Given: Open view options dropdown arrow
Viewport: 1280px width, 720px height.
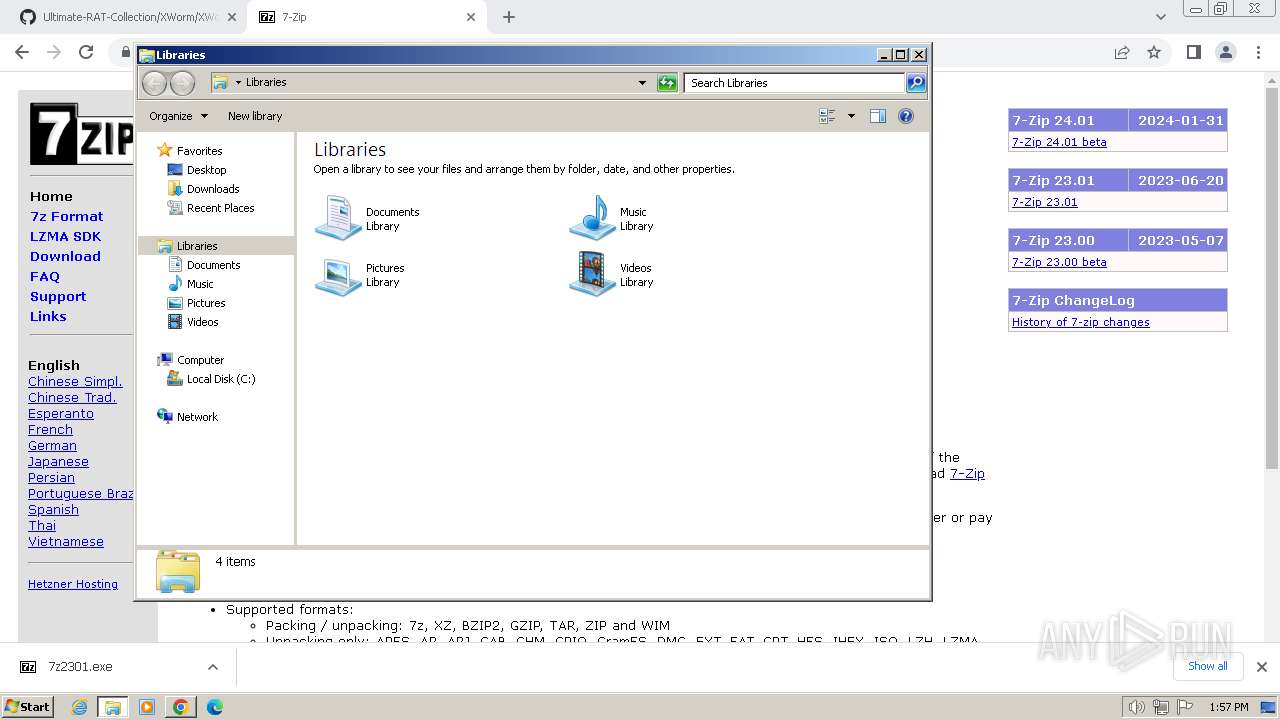Looking at the screenshot, I should pyautogui.click(x=851, y=116).
